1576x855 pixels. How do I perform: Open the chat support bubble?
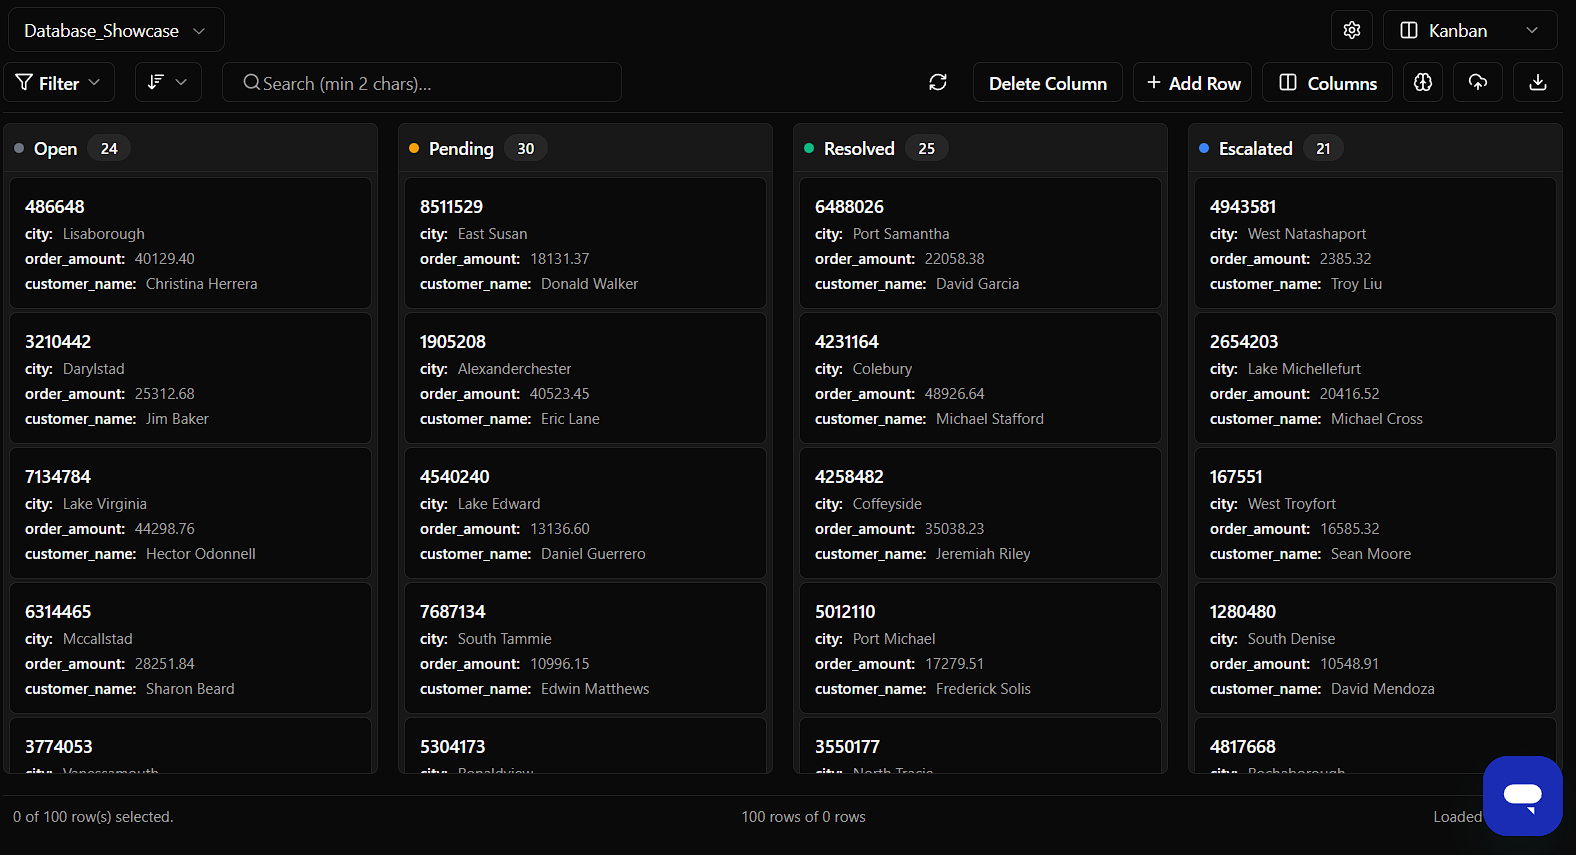point(1522,795)
